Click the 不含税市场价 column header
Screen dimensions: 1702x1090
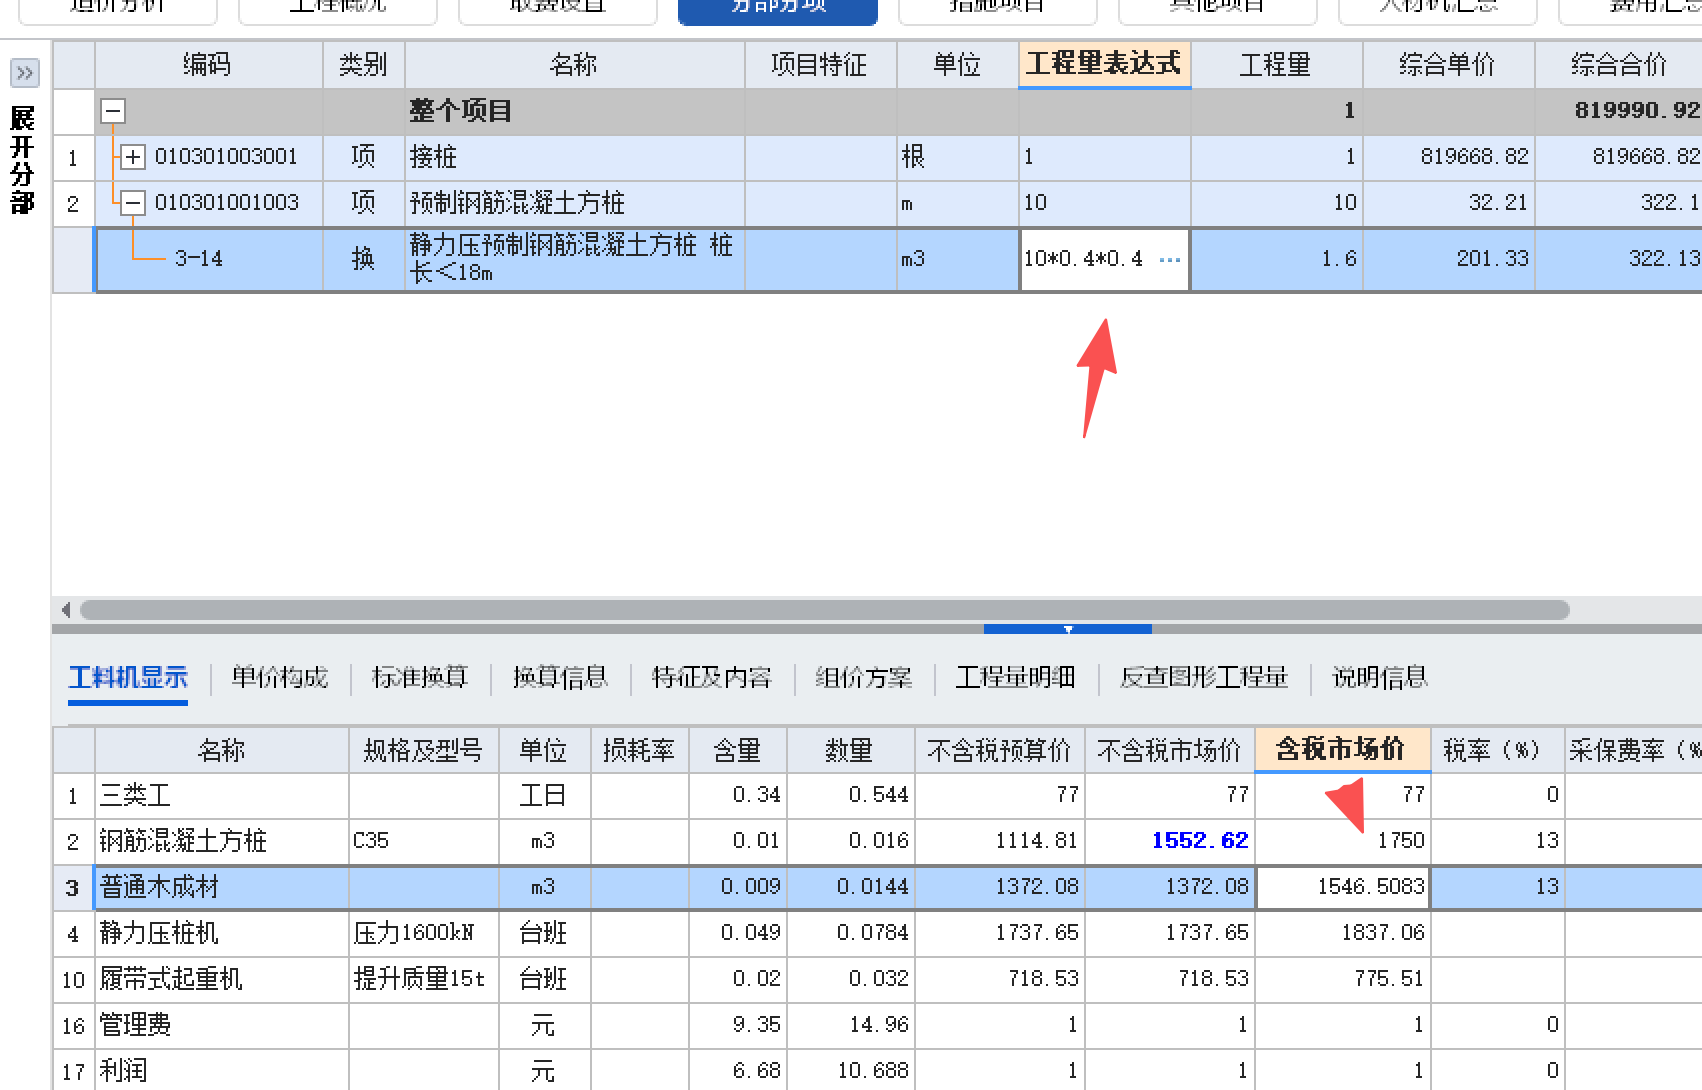(x=1170, y=750)
